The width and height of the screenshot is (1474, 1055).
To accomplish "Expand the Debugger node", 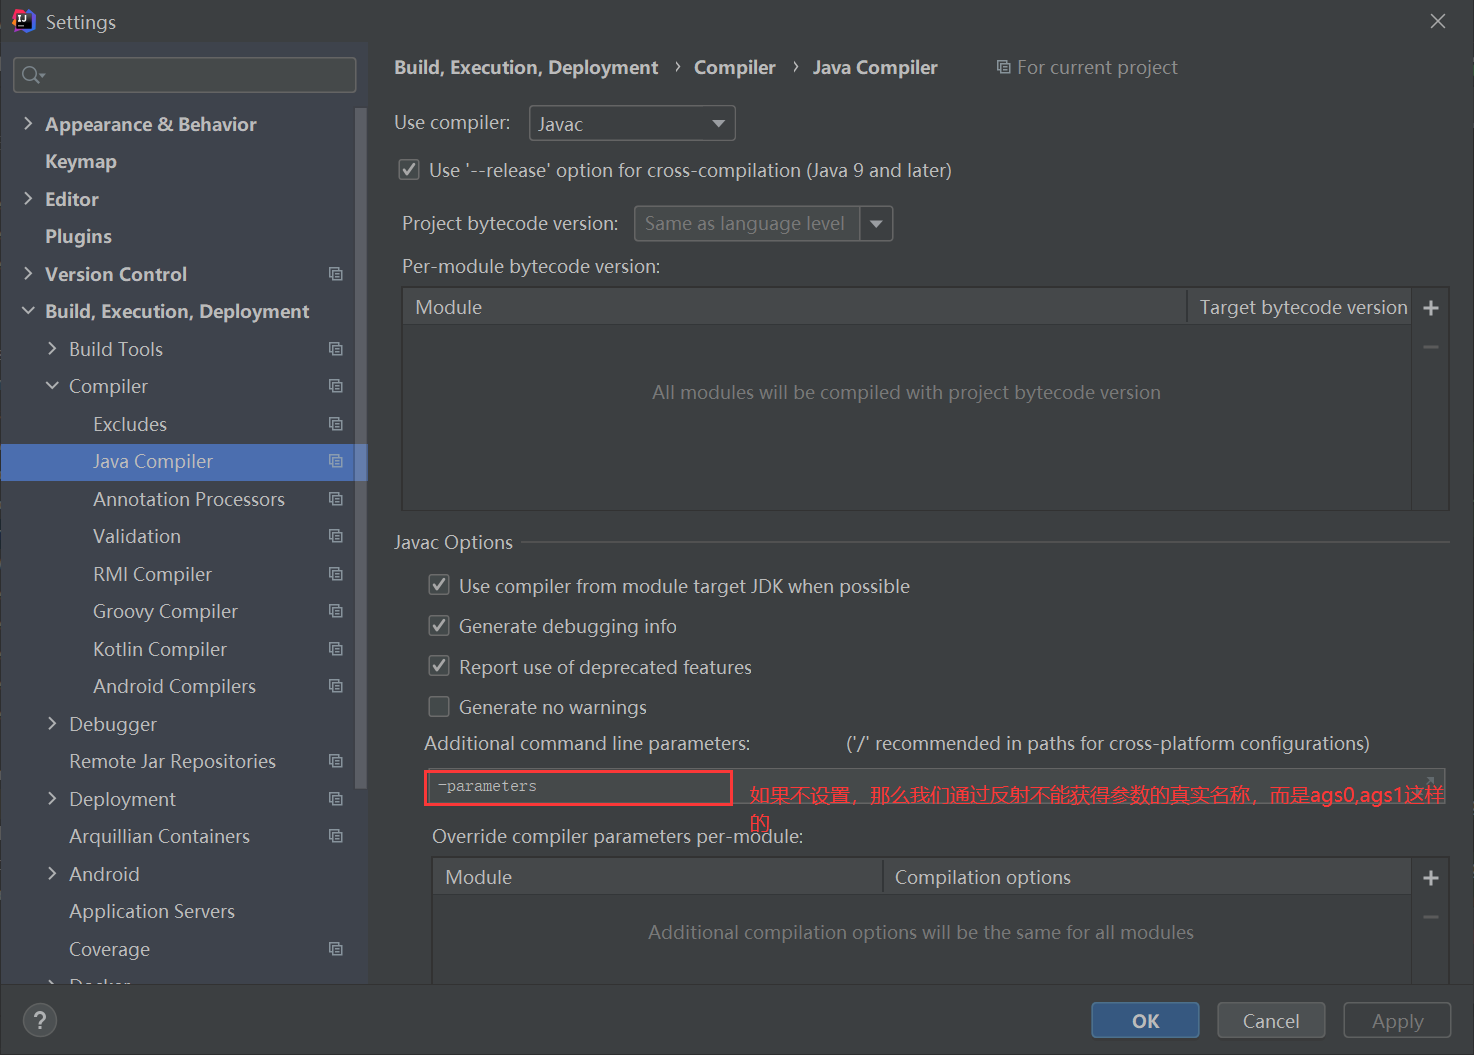I will [52, 724].
